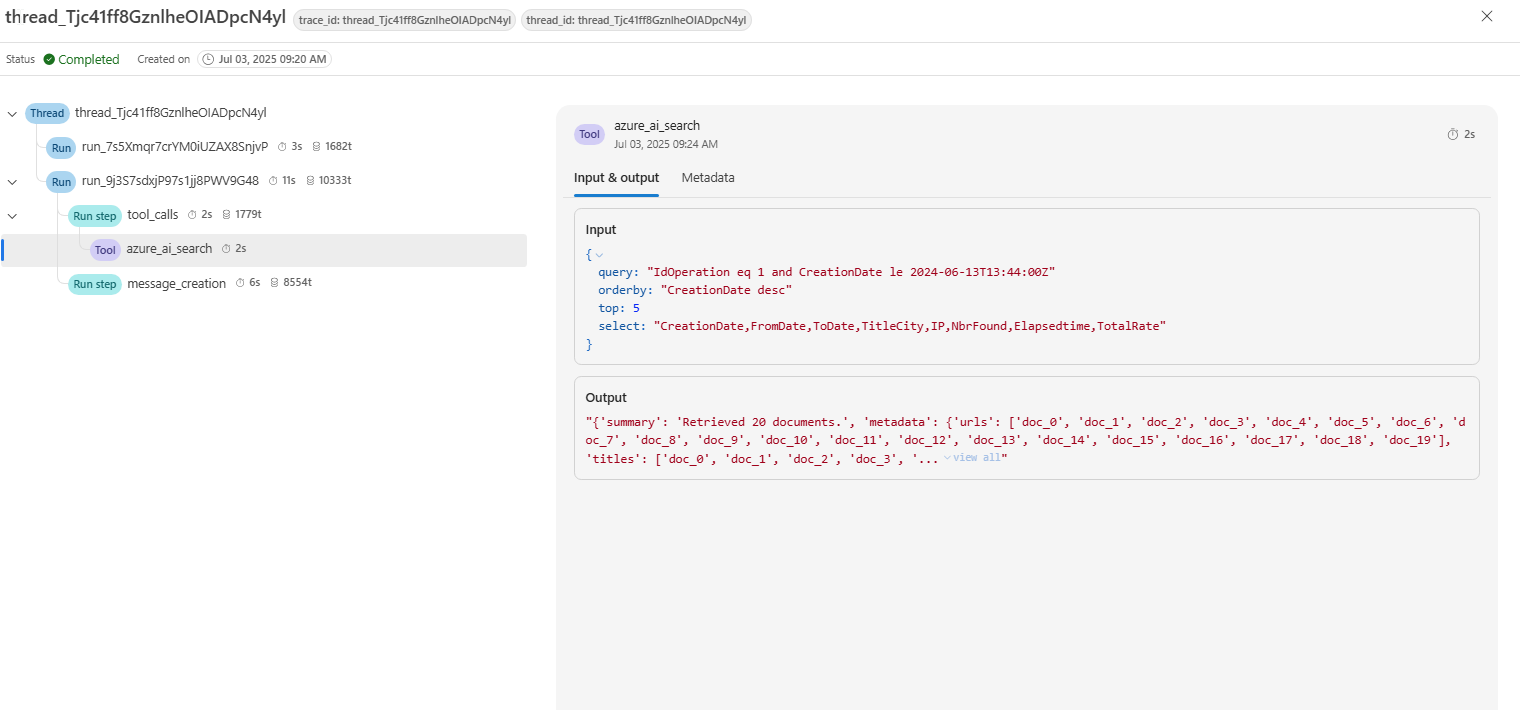Viewport: 1521px width, 710px height.
Task: Click Run step badge for message_creation
Action: 95,284
